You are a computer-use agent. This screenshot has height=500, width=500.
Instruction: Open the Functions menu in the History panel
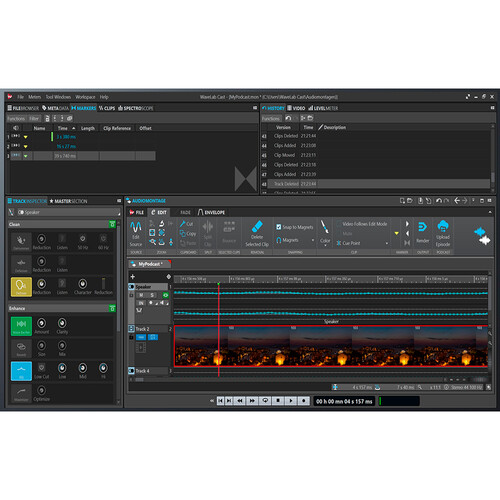271,118
